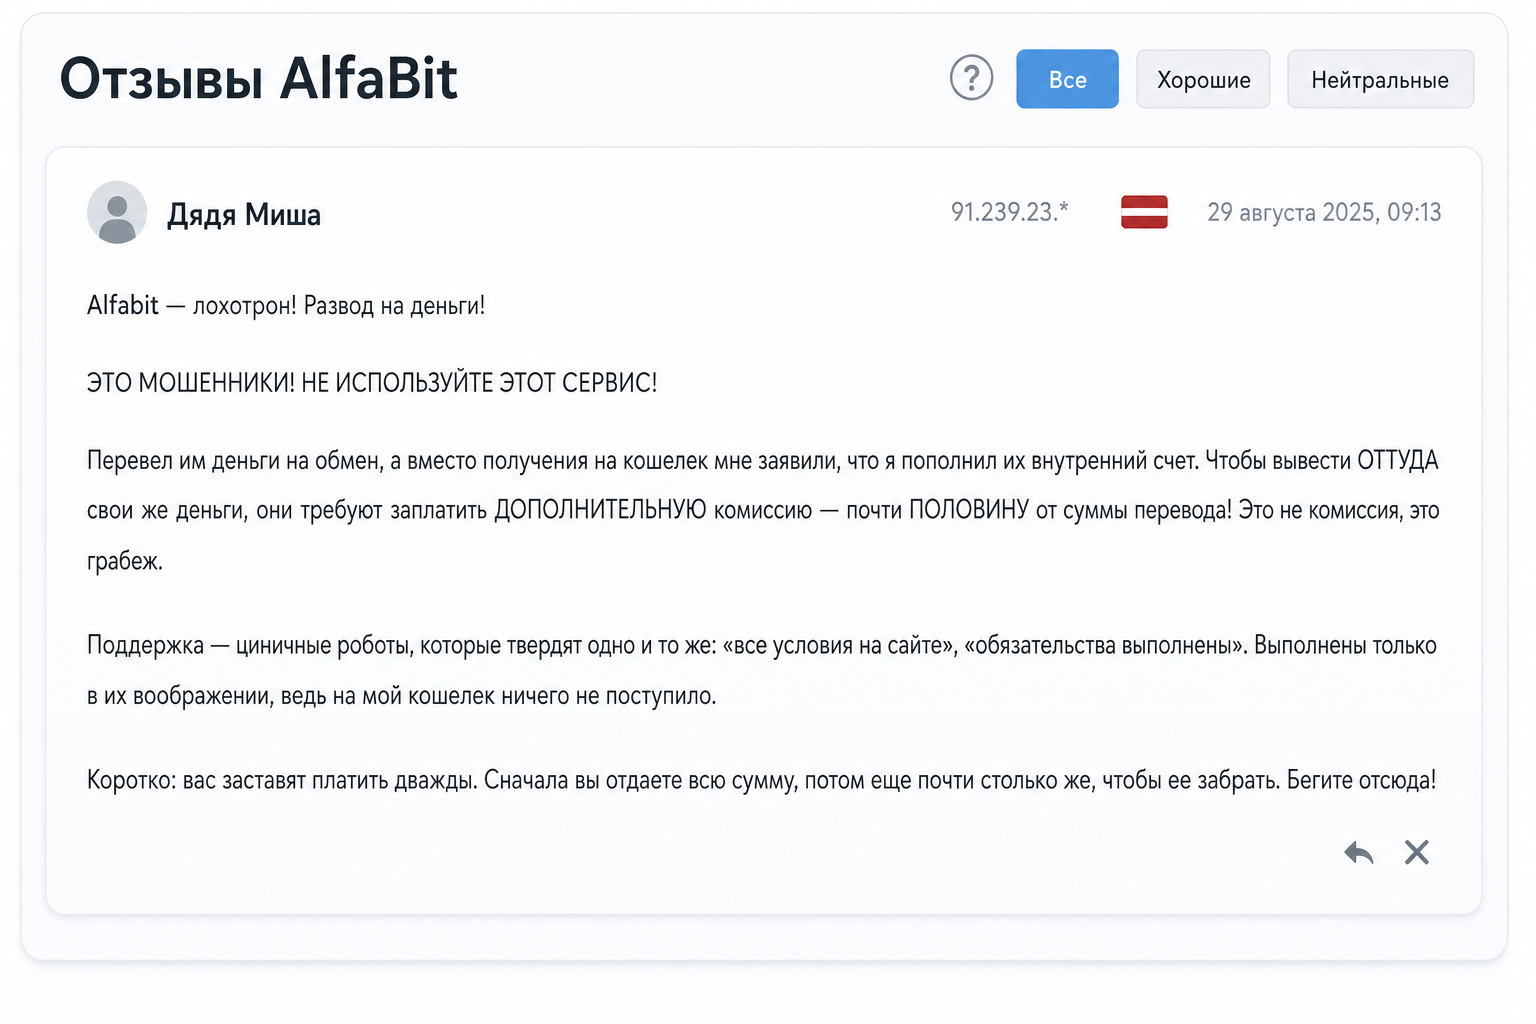The width and height of the screenshot is (1536, 1024).
Task: Click the word грабеж
Action: pyautogui.click(x=125, y=561)
